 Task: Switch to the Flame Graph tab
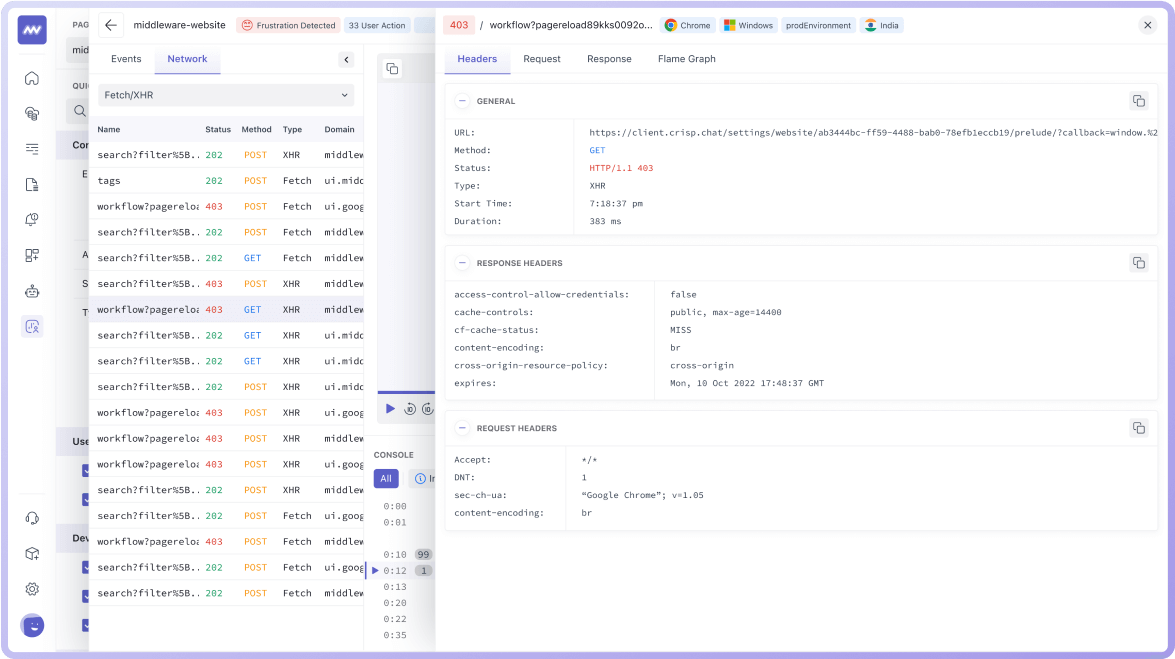pyautogui.click(x=686, y=58)
